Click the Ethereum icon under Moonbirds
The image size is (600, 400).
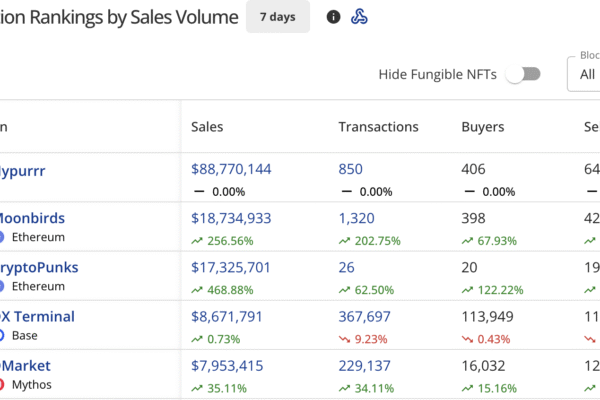tap(2, 237)
